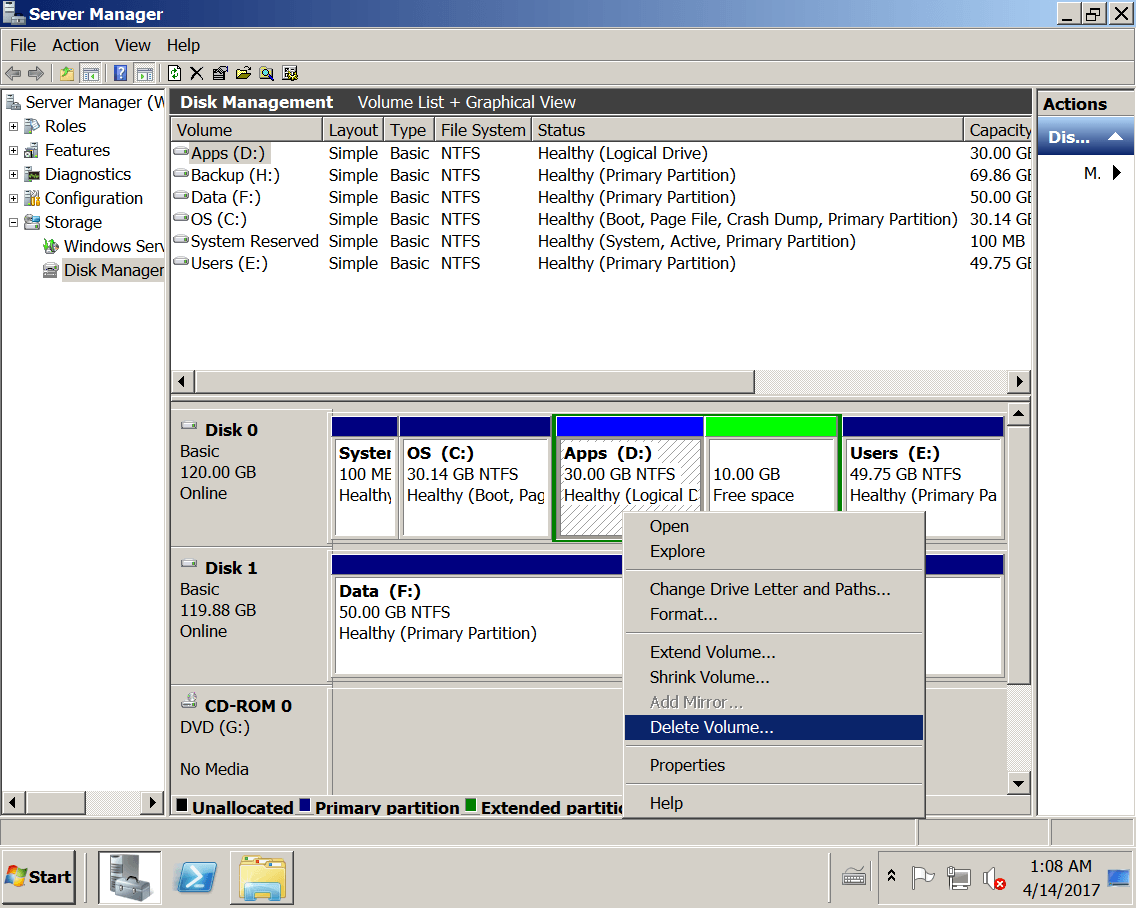
Task: Open the Action Center flag icon
Action: 923,878
